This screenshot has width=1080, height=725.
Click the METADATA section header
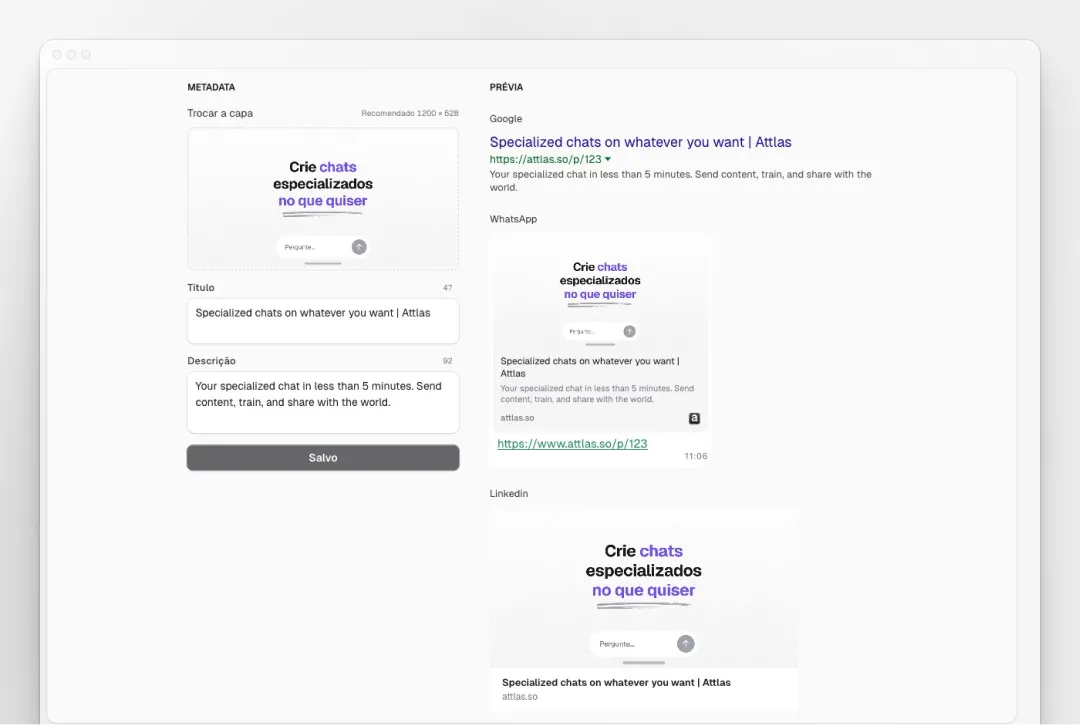click(x=211, y=87)
